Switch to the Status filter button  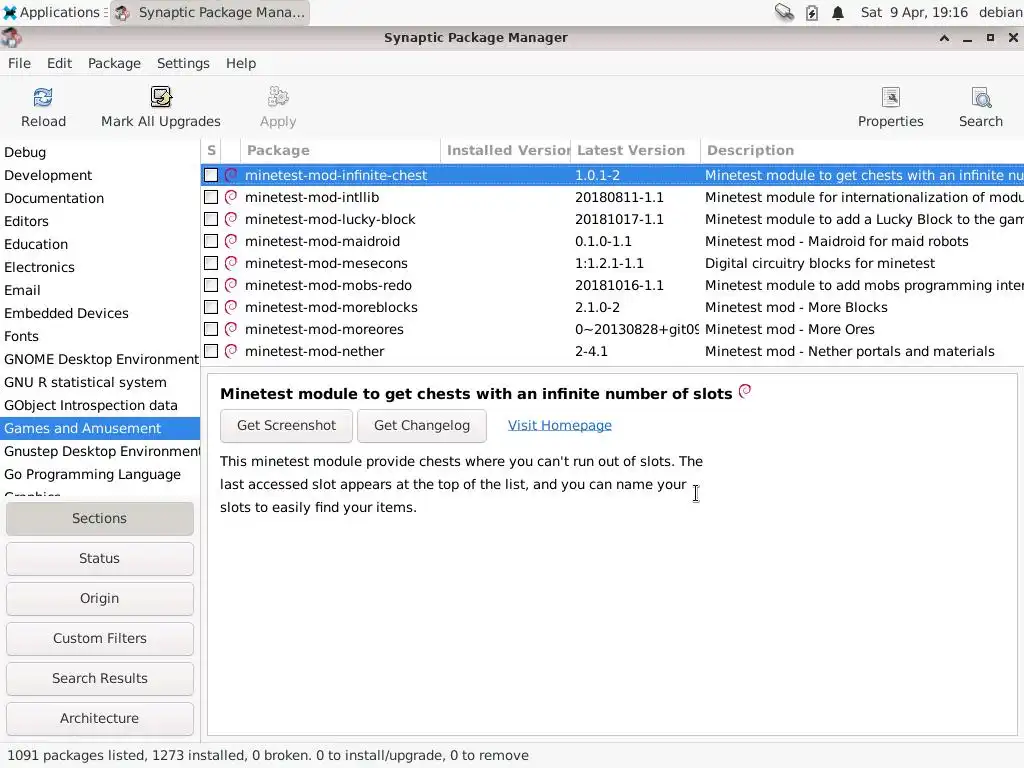[x=99, y=558]
